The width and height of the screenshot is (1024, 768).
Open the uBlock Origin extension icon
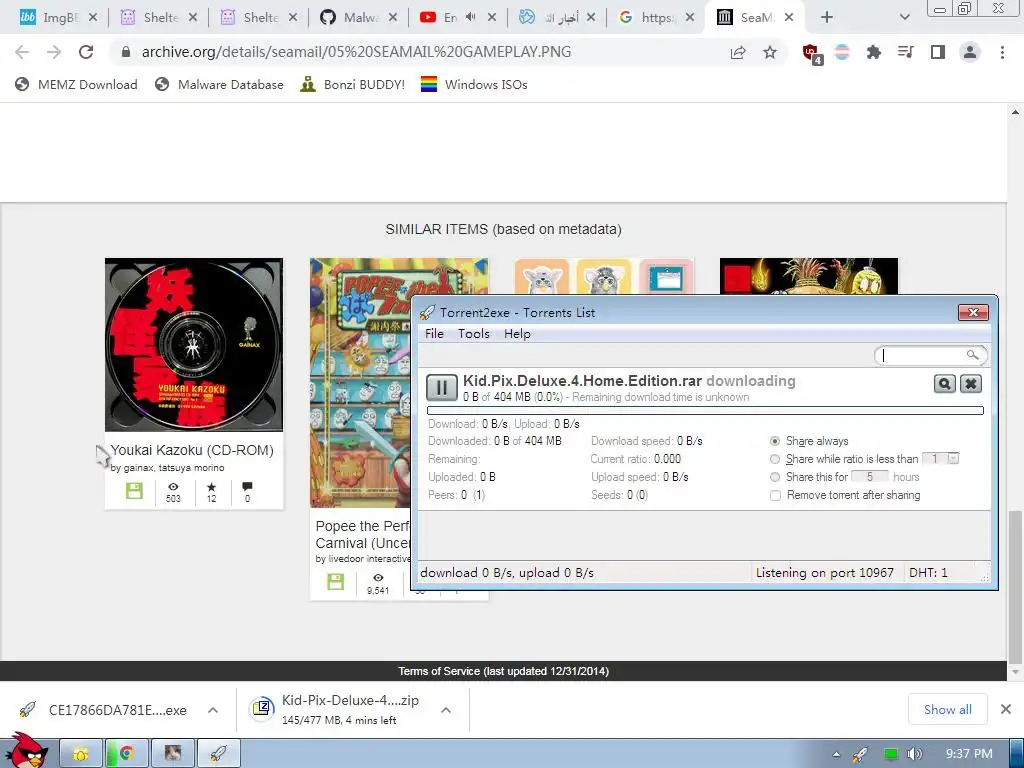click(812, 54)
